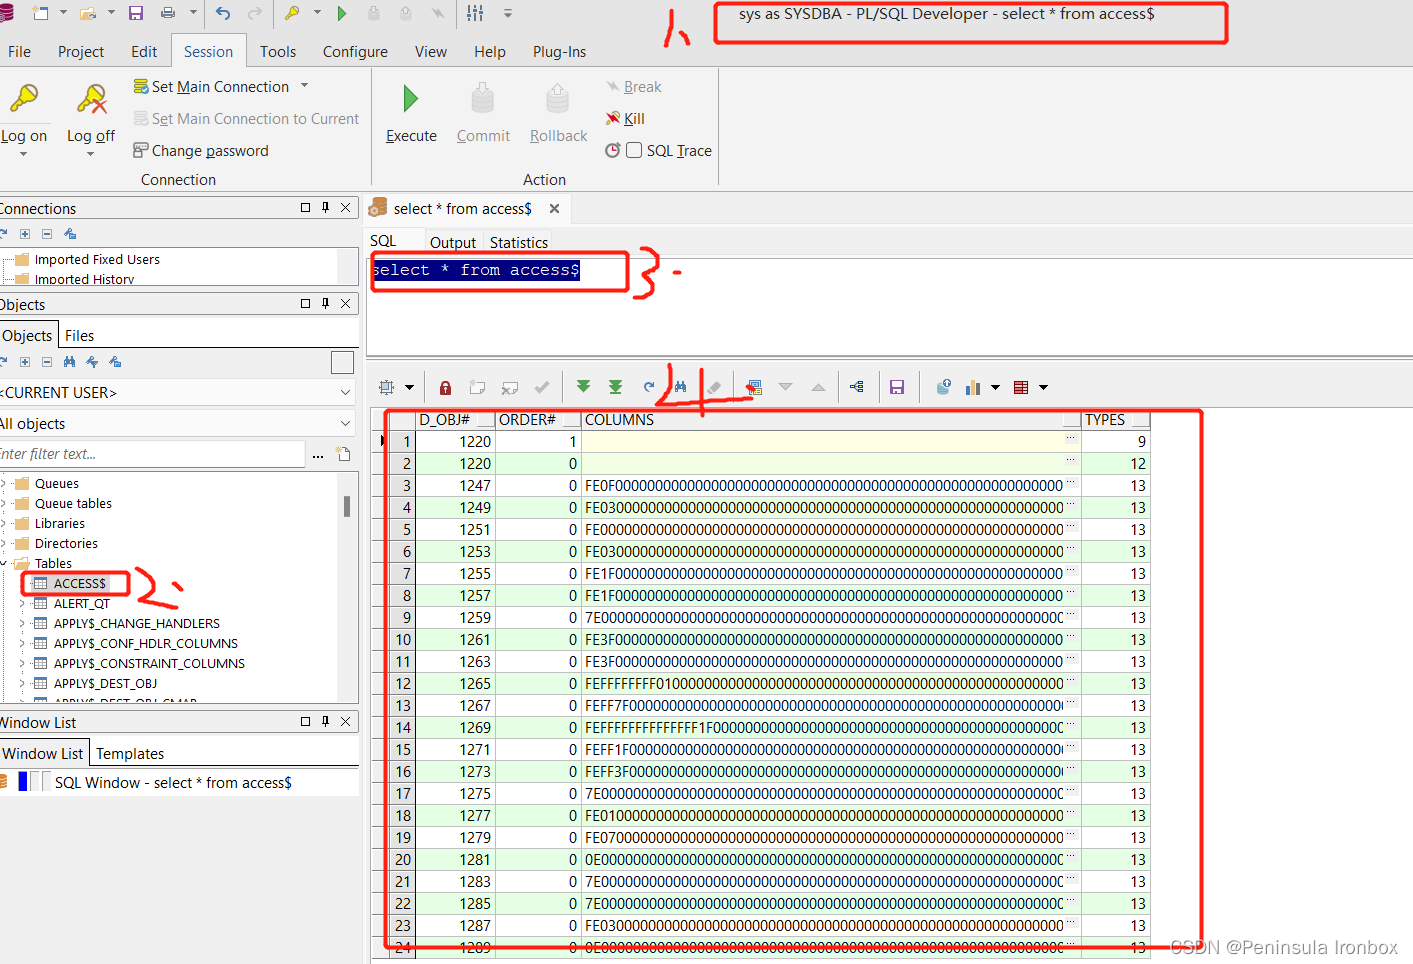This screenshot has height=964, width=1413.
Task: Select the ACCESS$ table in tree
Action: point(79,583)
